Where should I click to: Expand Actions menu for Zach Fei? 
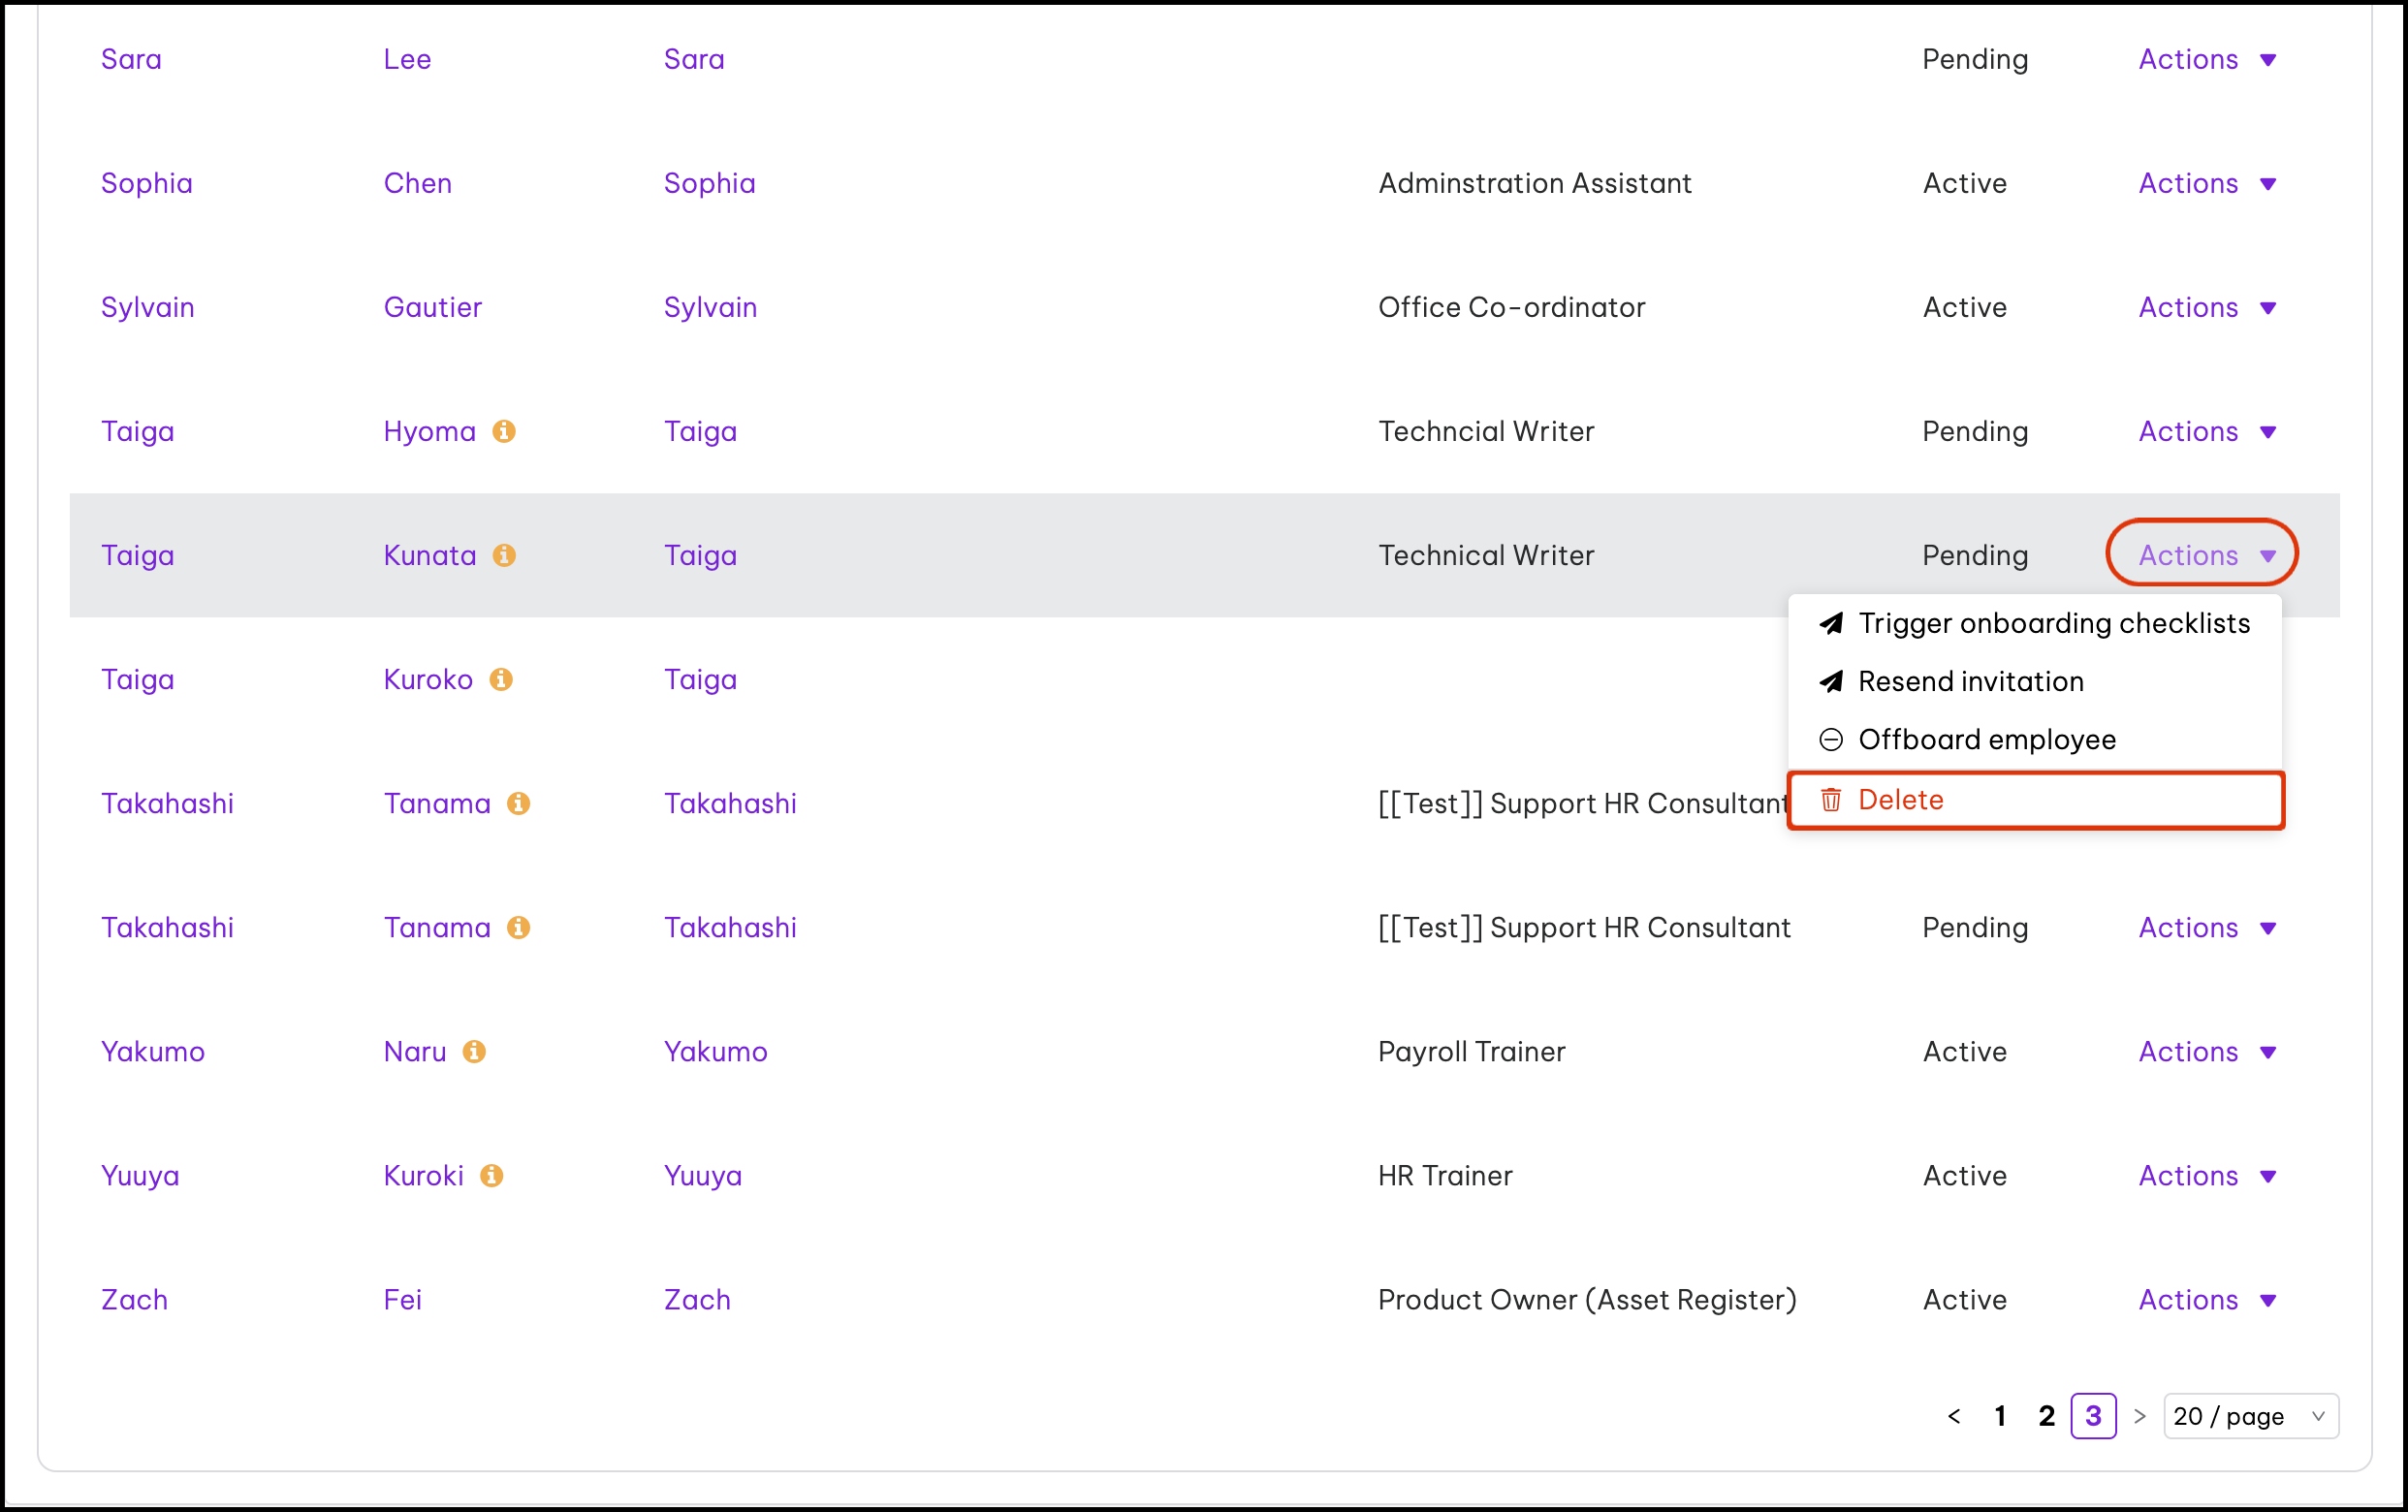pyautogui.click(x=2206, y=1300)
